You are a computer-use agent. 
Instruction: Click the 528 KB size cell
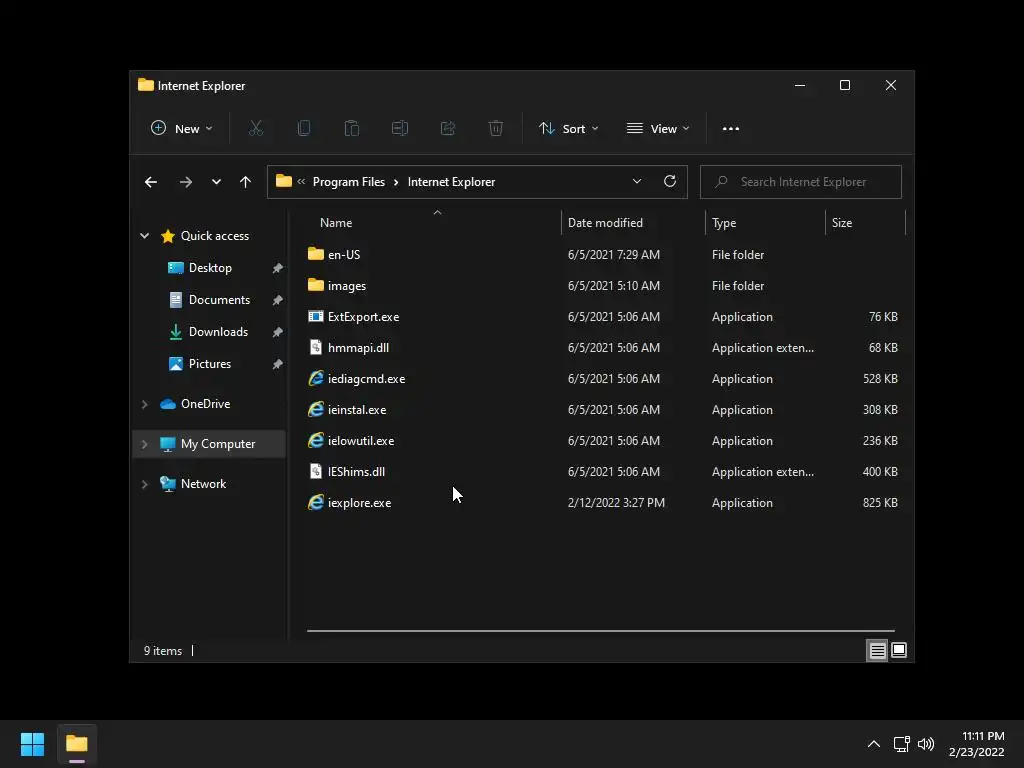point(880,379)
